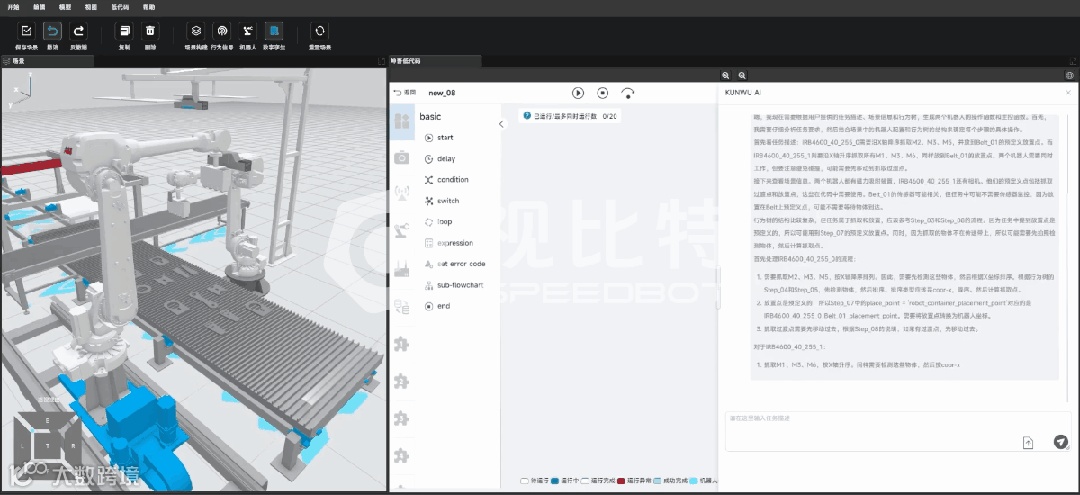Click the globe language icon

coord(1070,75)
